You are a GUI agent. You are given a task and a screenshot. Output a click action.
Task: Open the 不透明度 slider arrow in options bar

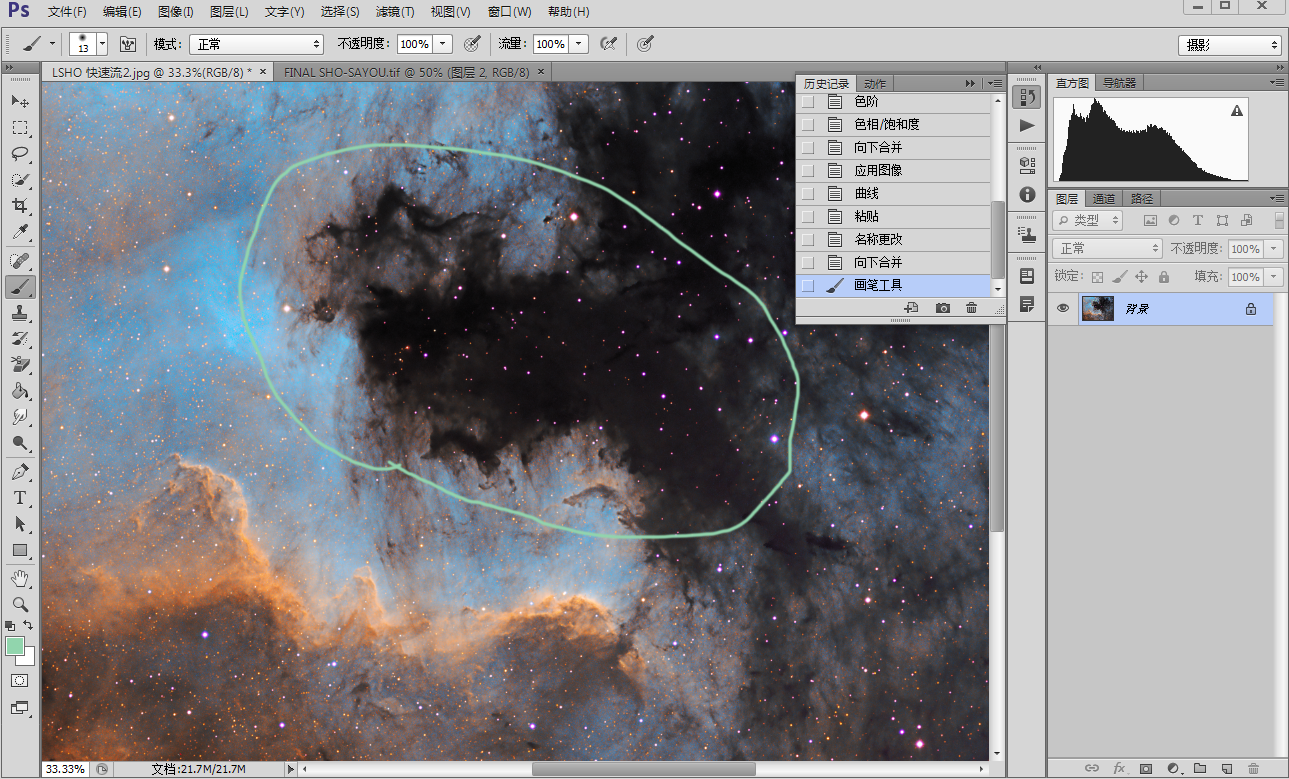[x=444, y=44]
